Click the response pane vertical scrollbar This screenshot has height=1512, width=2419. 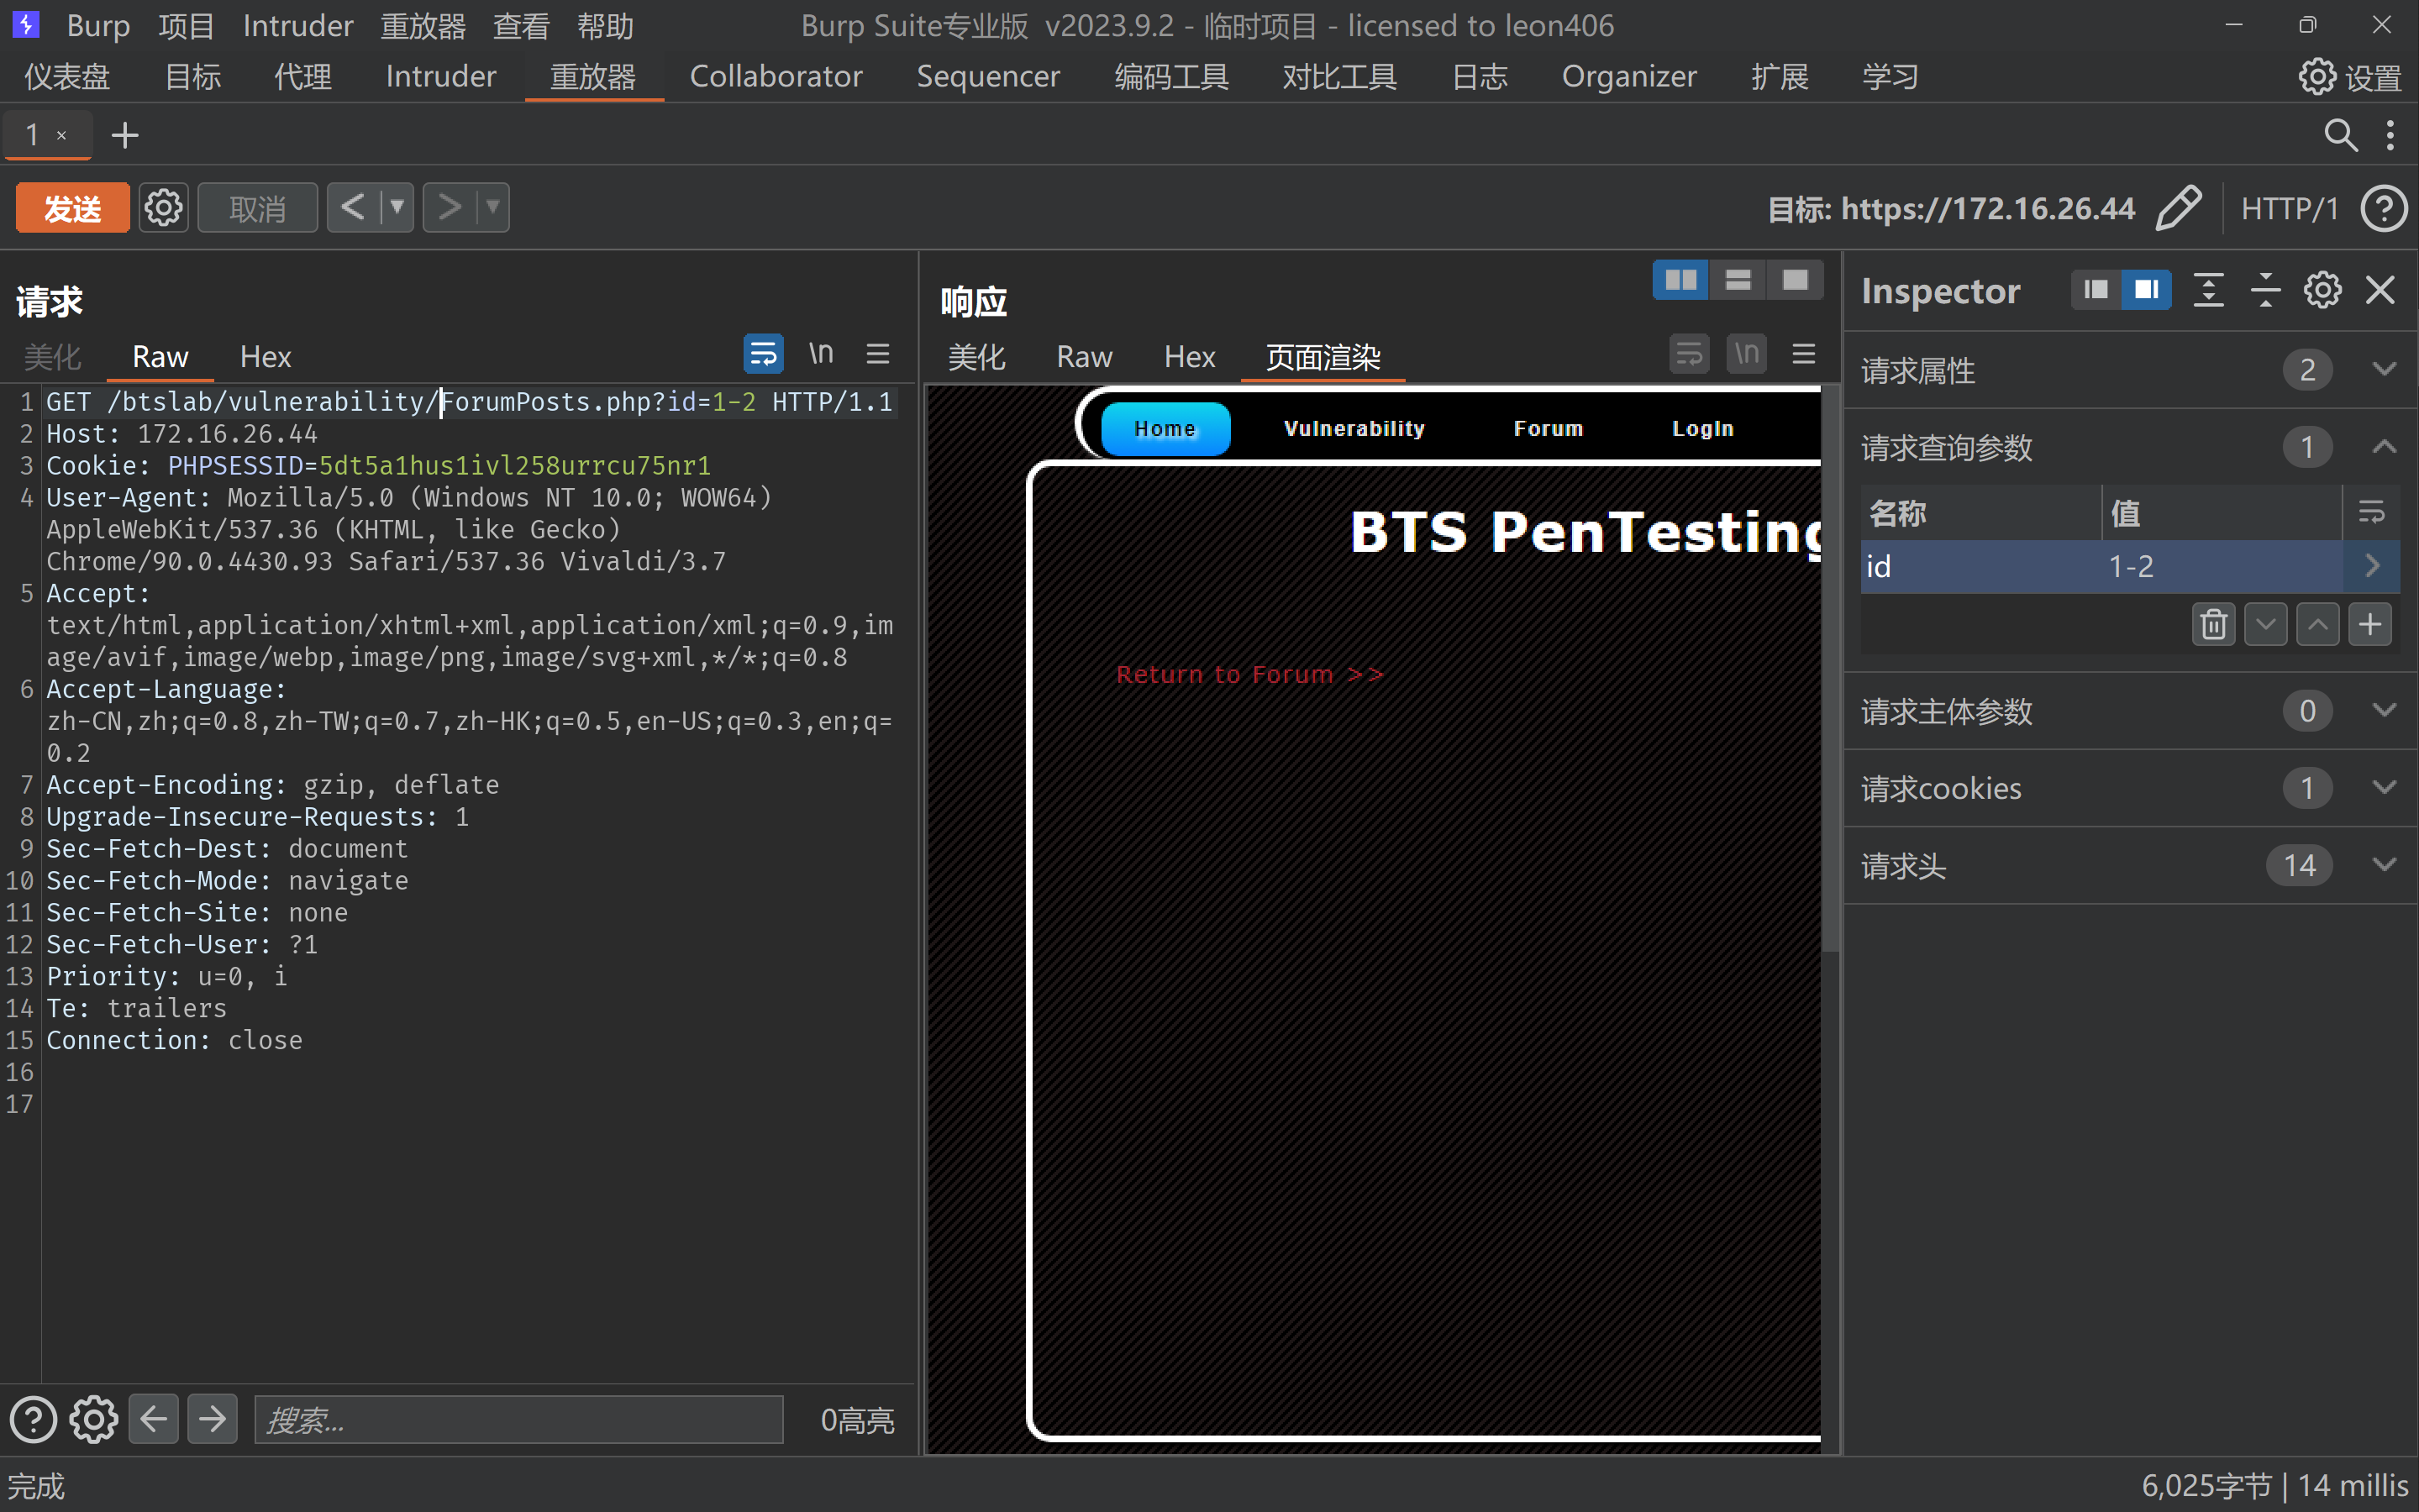(1829, 670)
